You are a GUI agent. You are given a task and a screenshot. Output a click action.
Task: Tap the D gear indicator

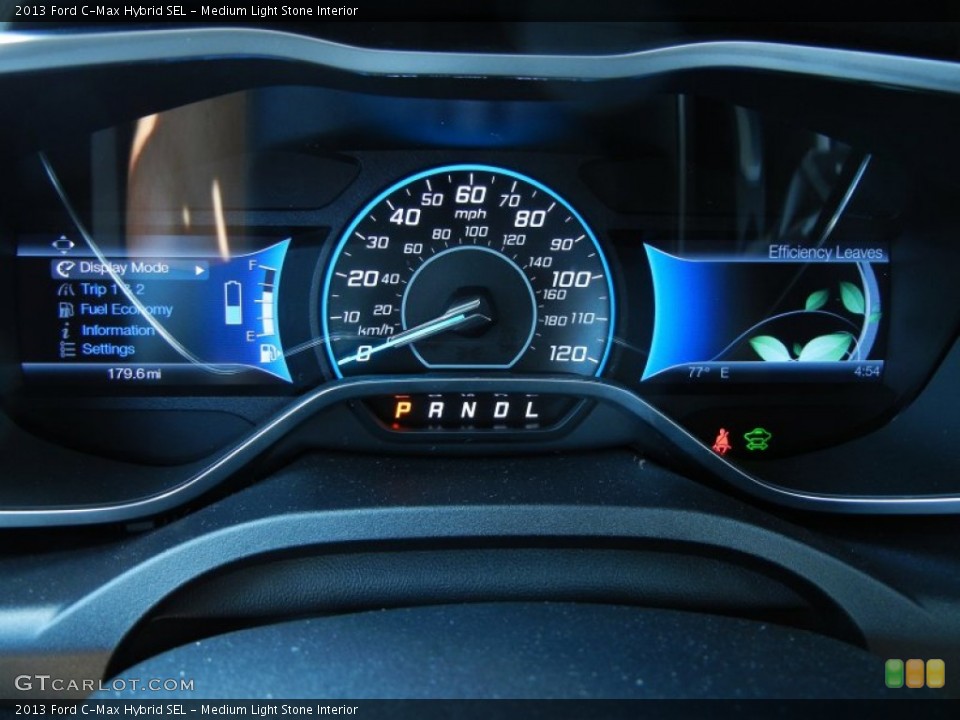(x=501, y=410)
